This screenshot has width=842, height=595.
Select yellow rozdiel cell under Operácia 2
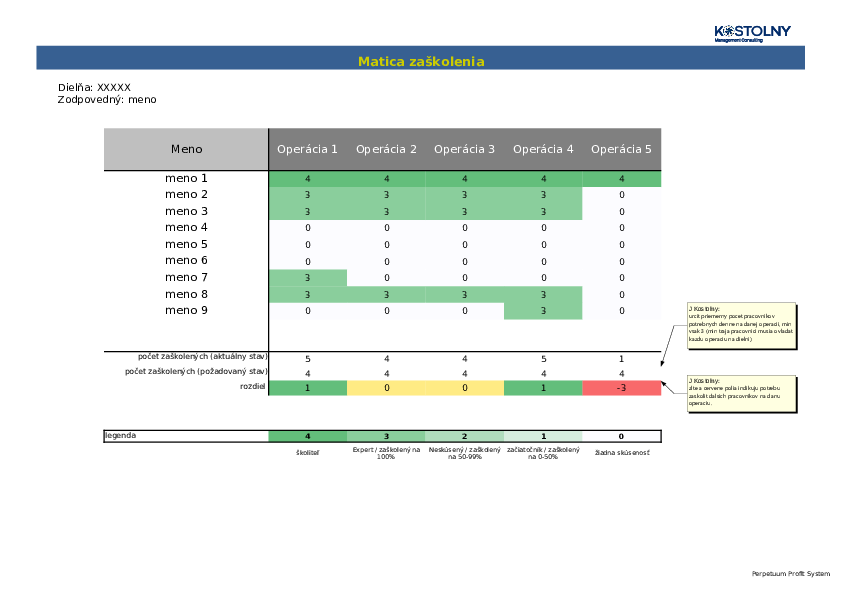pyautogui.click(x=386, y=388)
